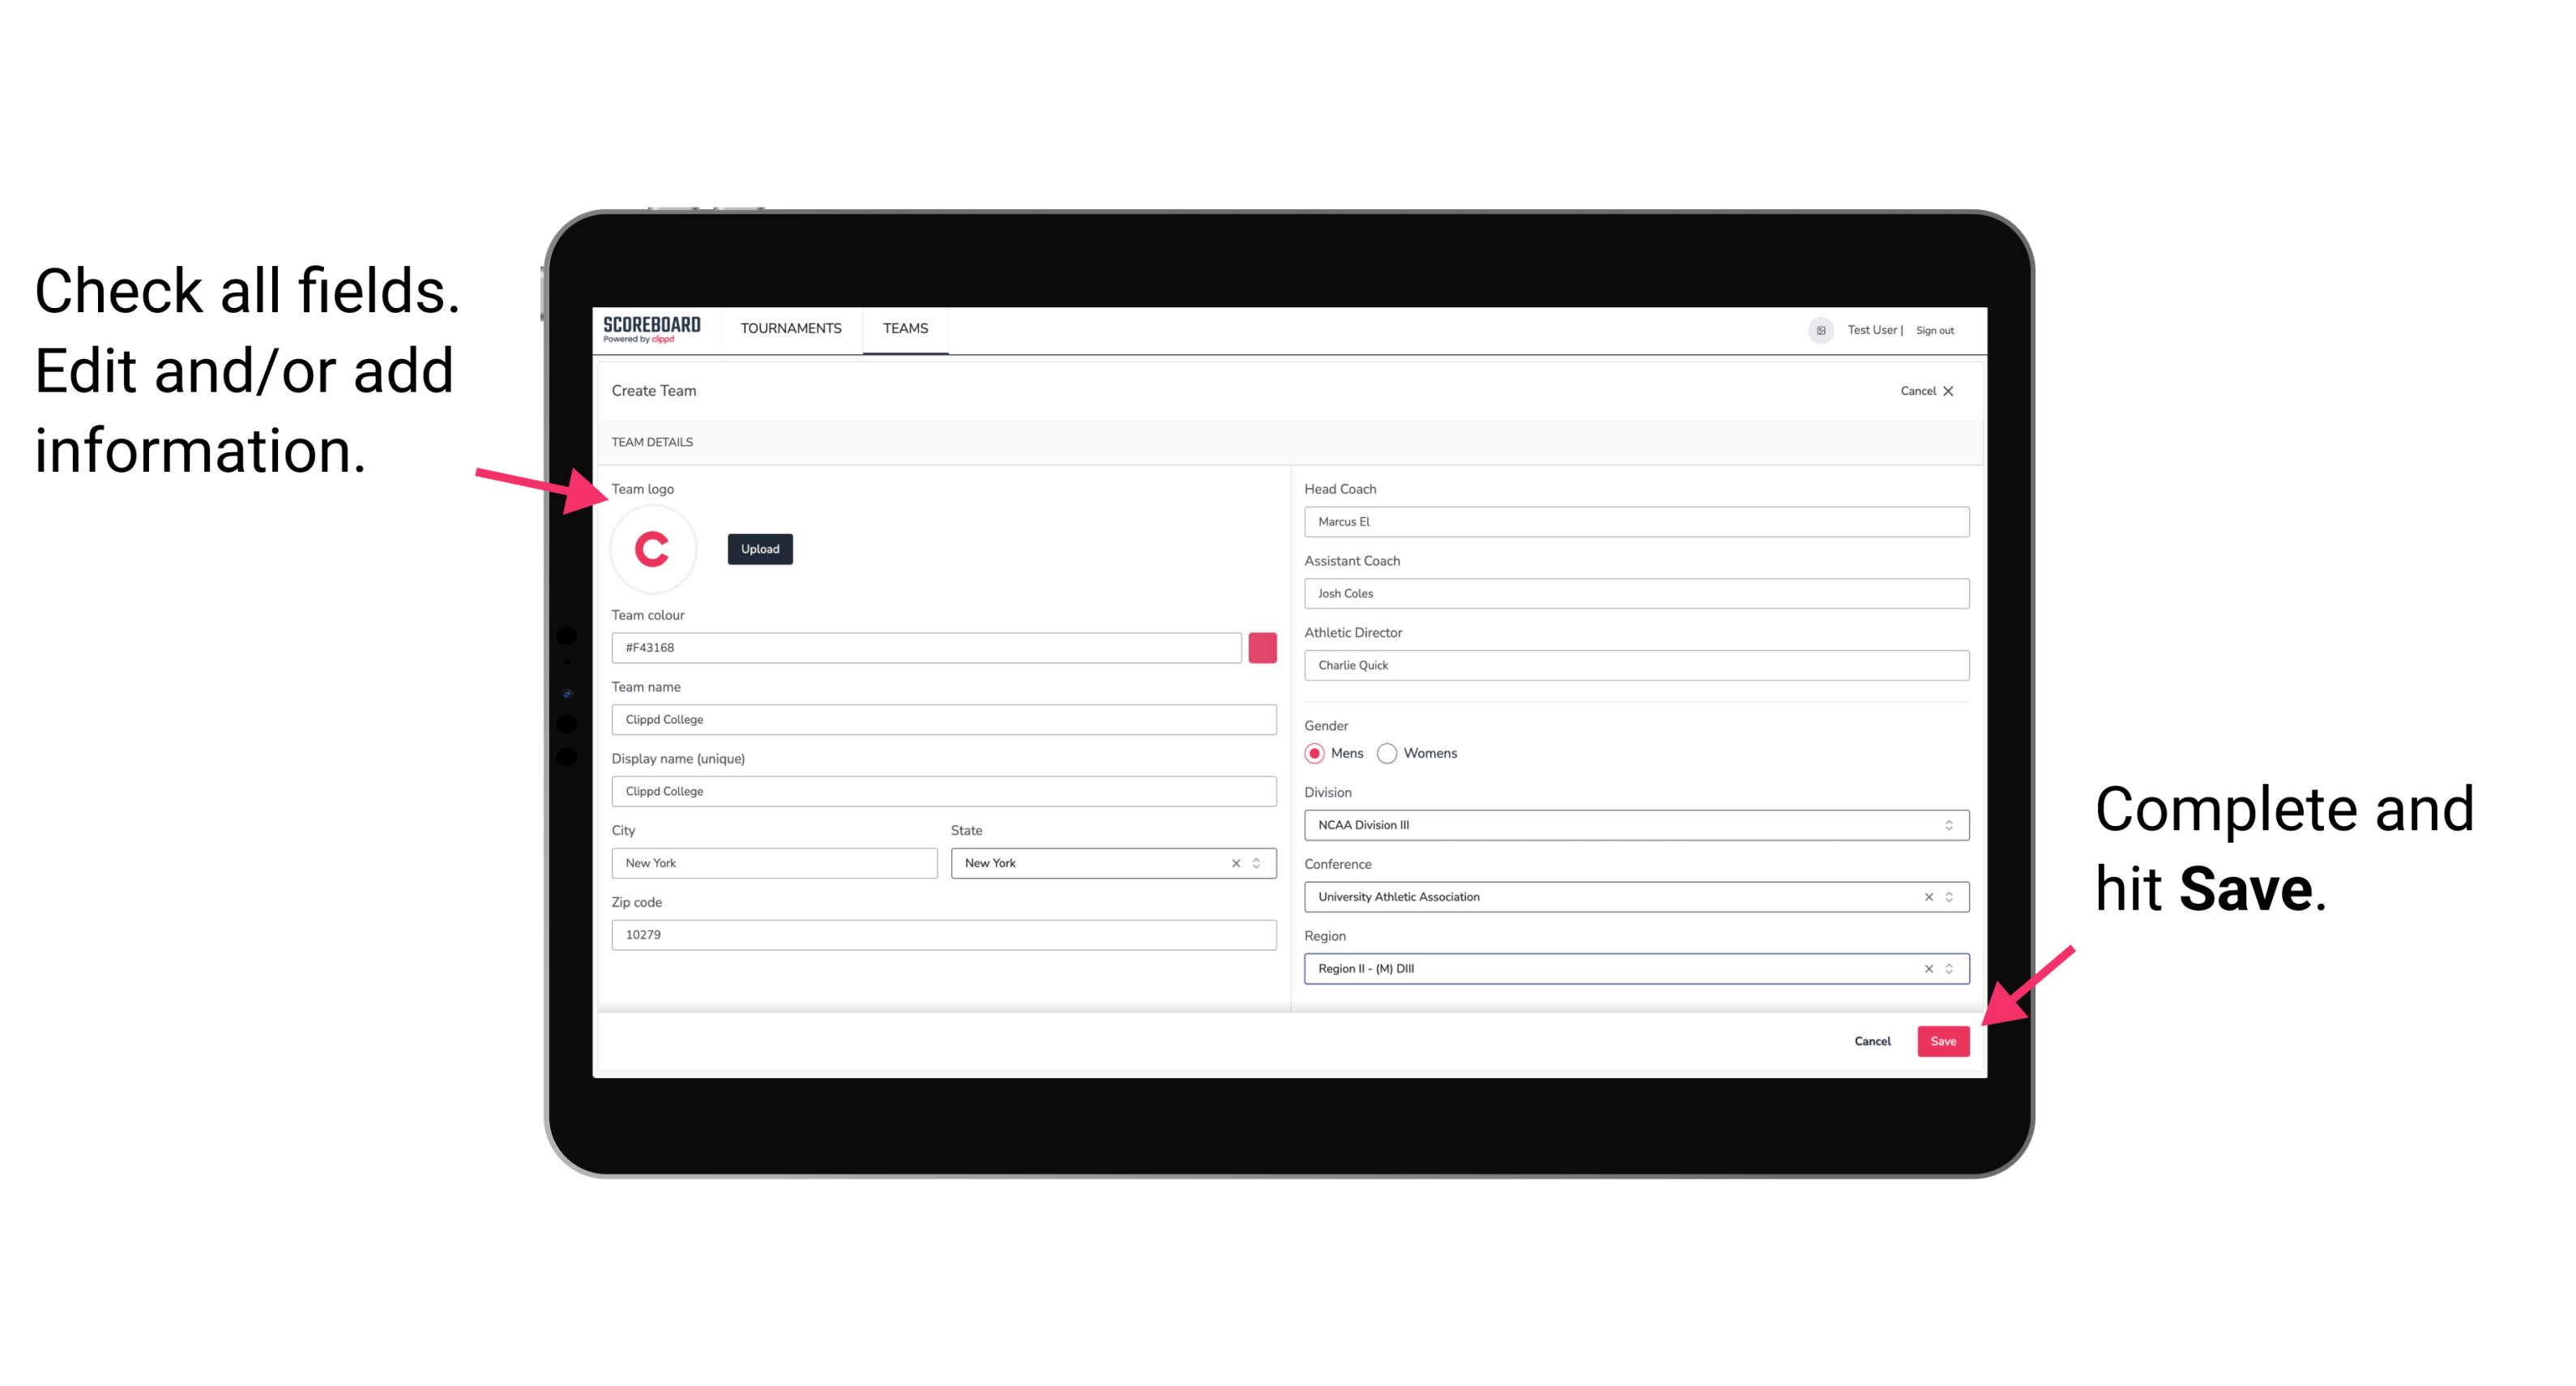Switch to the TEAMS tab

click(x=909, y=327)
